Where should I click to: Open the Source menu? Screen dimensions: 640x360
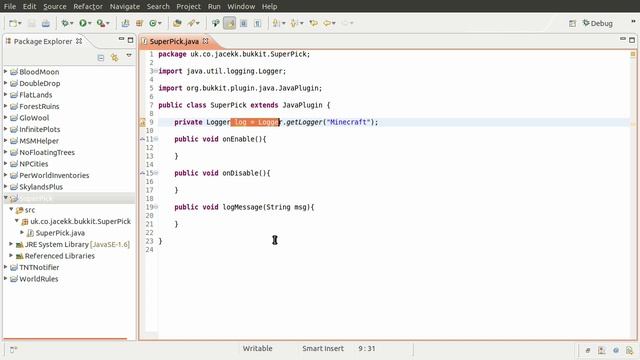point(55,7)
